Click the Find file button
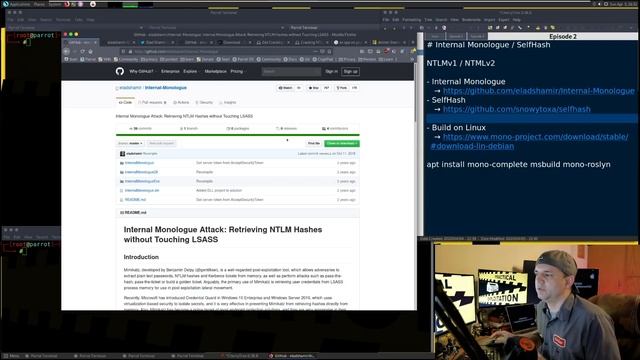The image size is (640, 360). click(313, 143)
